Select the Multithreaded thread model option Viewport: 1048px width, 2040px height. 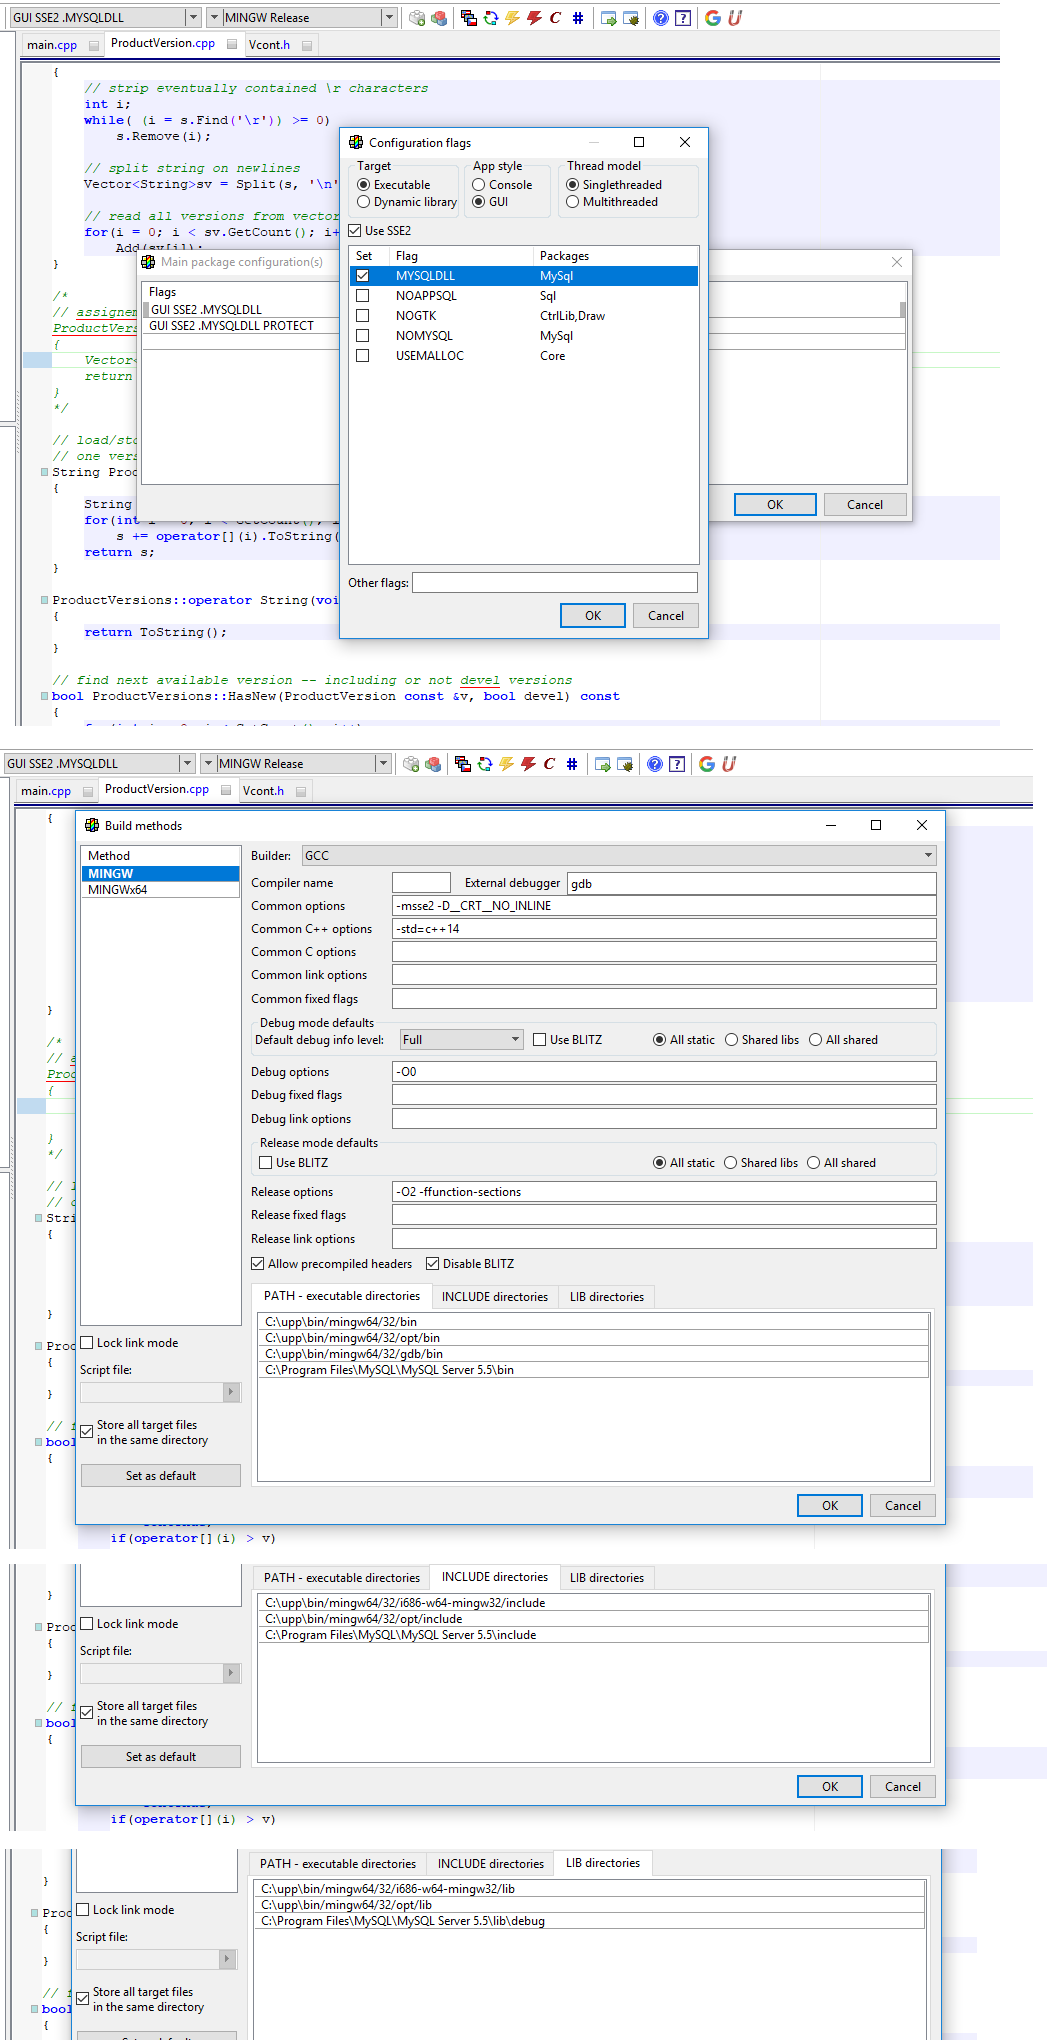(573, 202)
